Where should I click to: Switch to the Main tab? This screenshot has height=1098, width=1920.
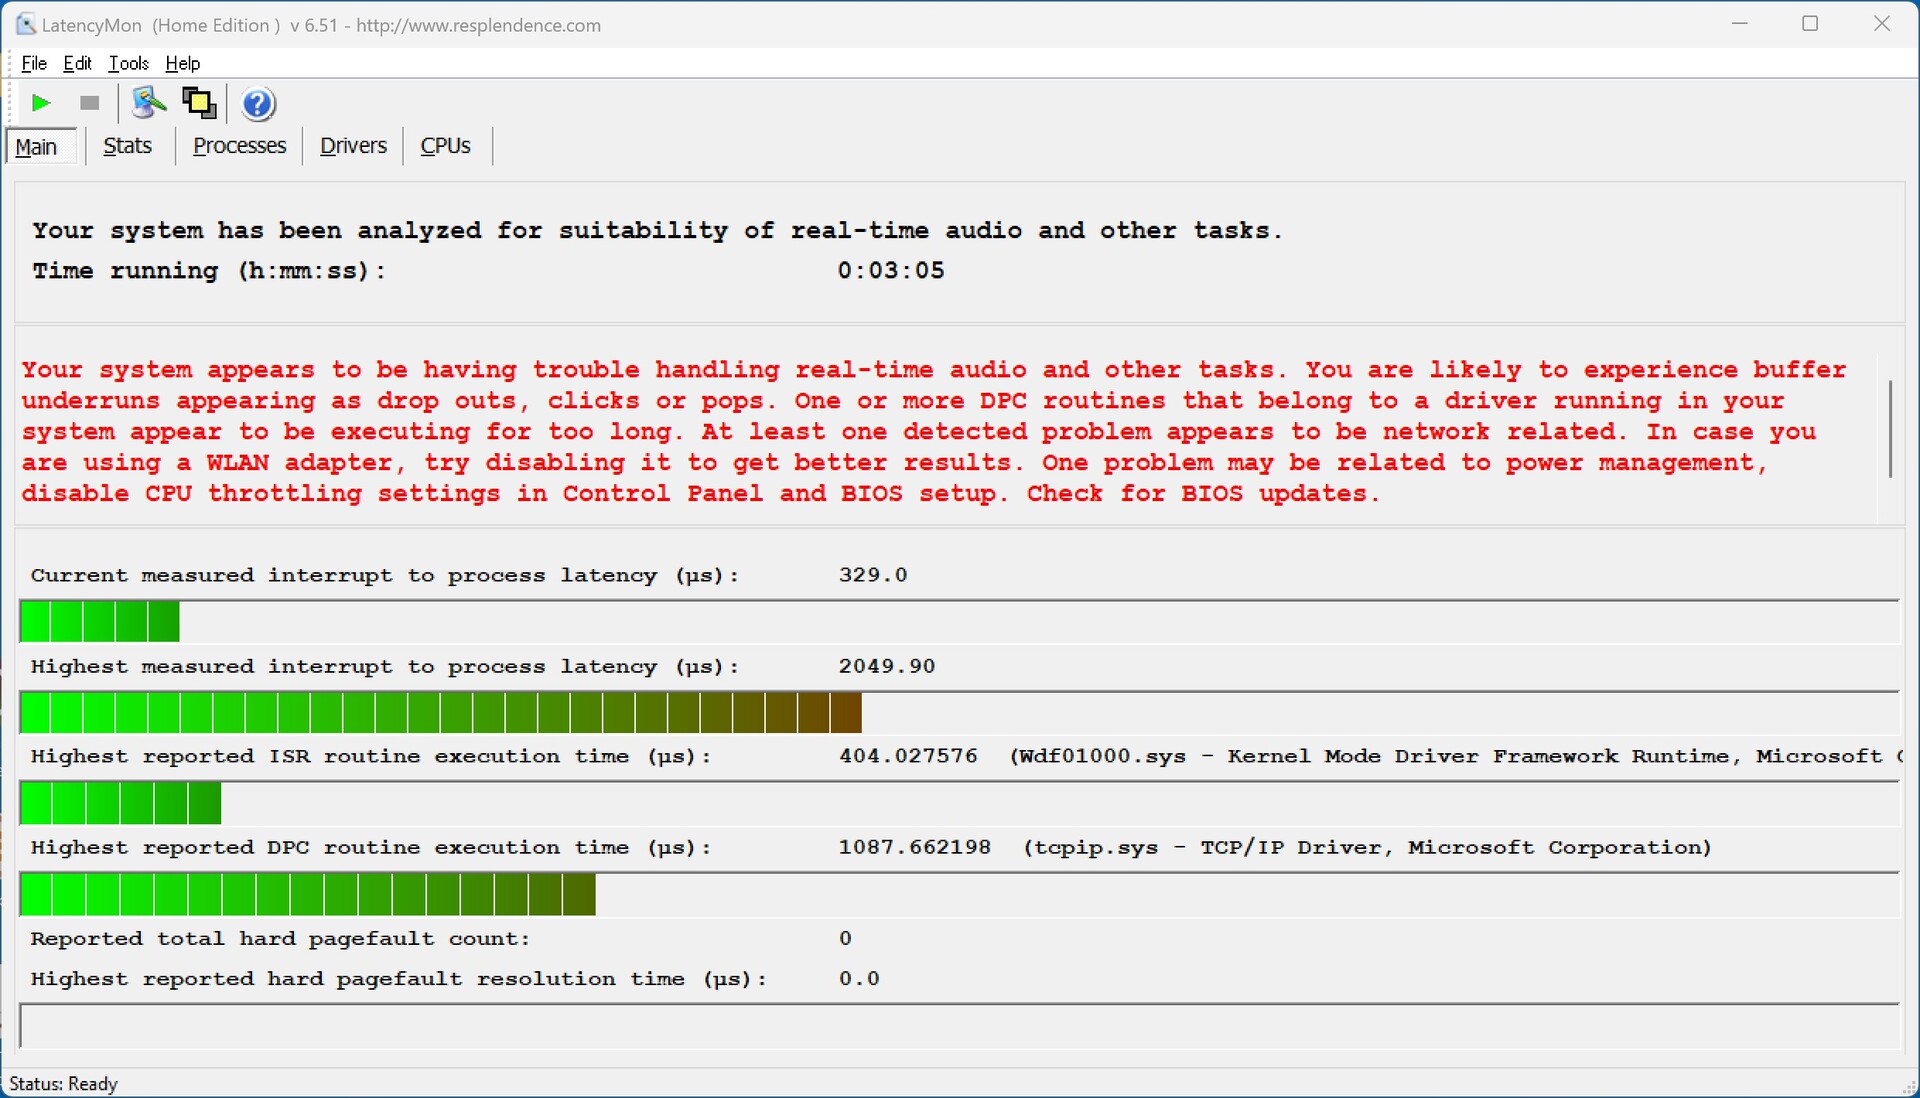pyautogui.click(x=37, y=147)
